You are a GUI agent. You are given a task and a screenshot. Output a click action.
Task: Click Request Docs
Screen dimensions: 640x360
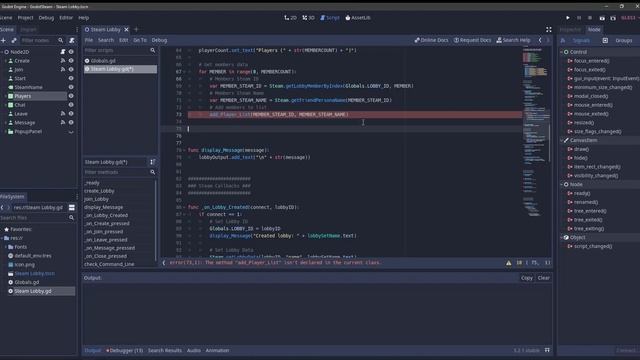(x=472, y=40)
